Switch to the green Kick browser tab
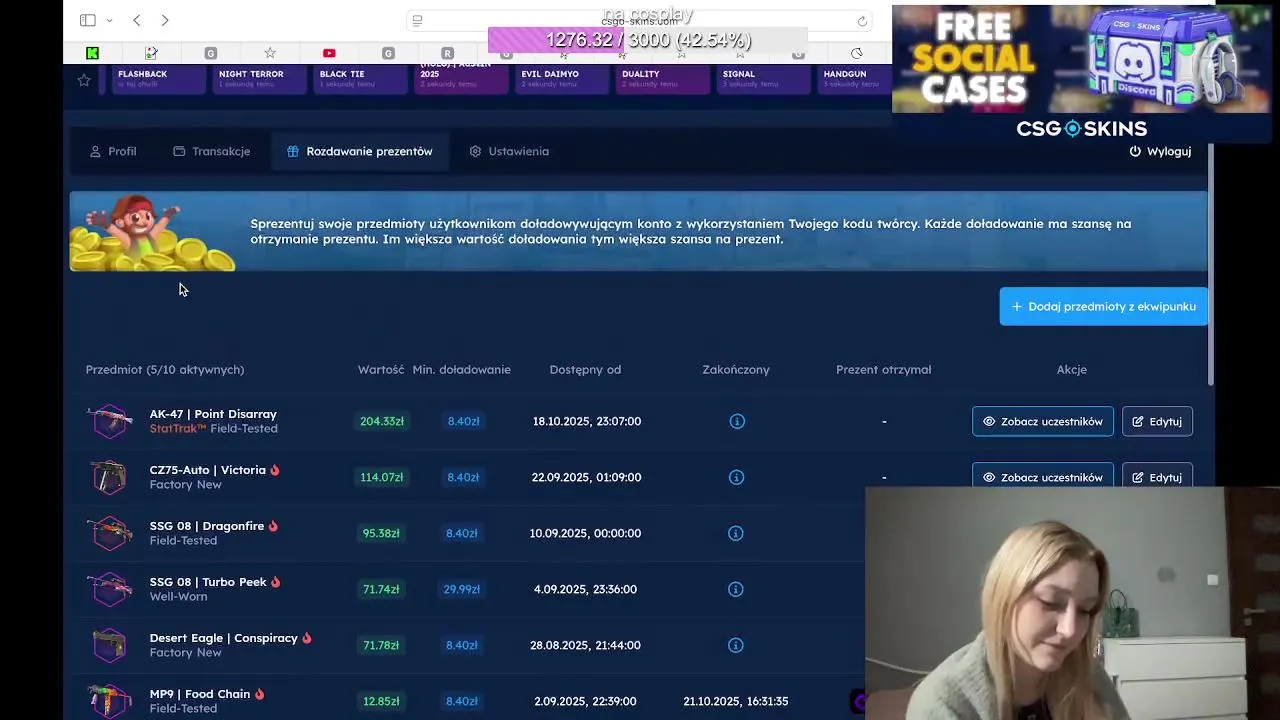1280x720 pixels. 92,53
